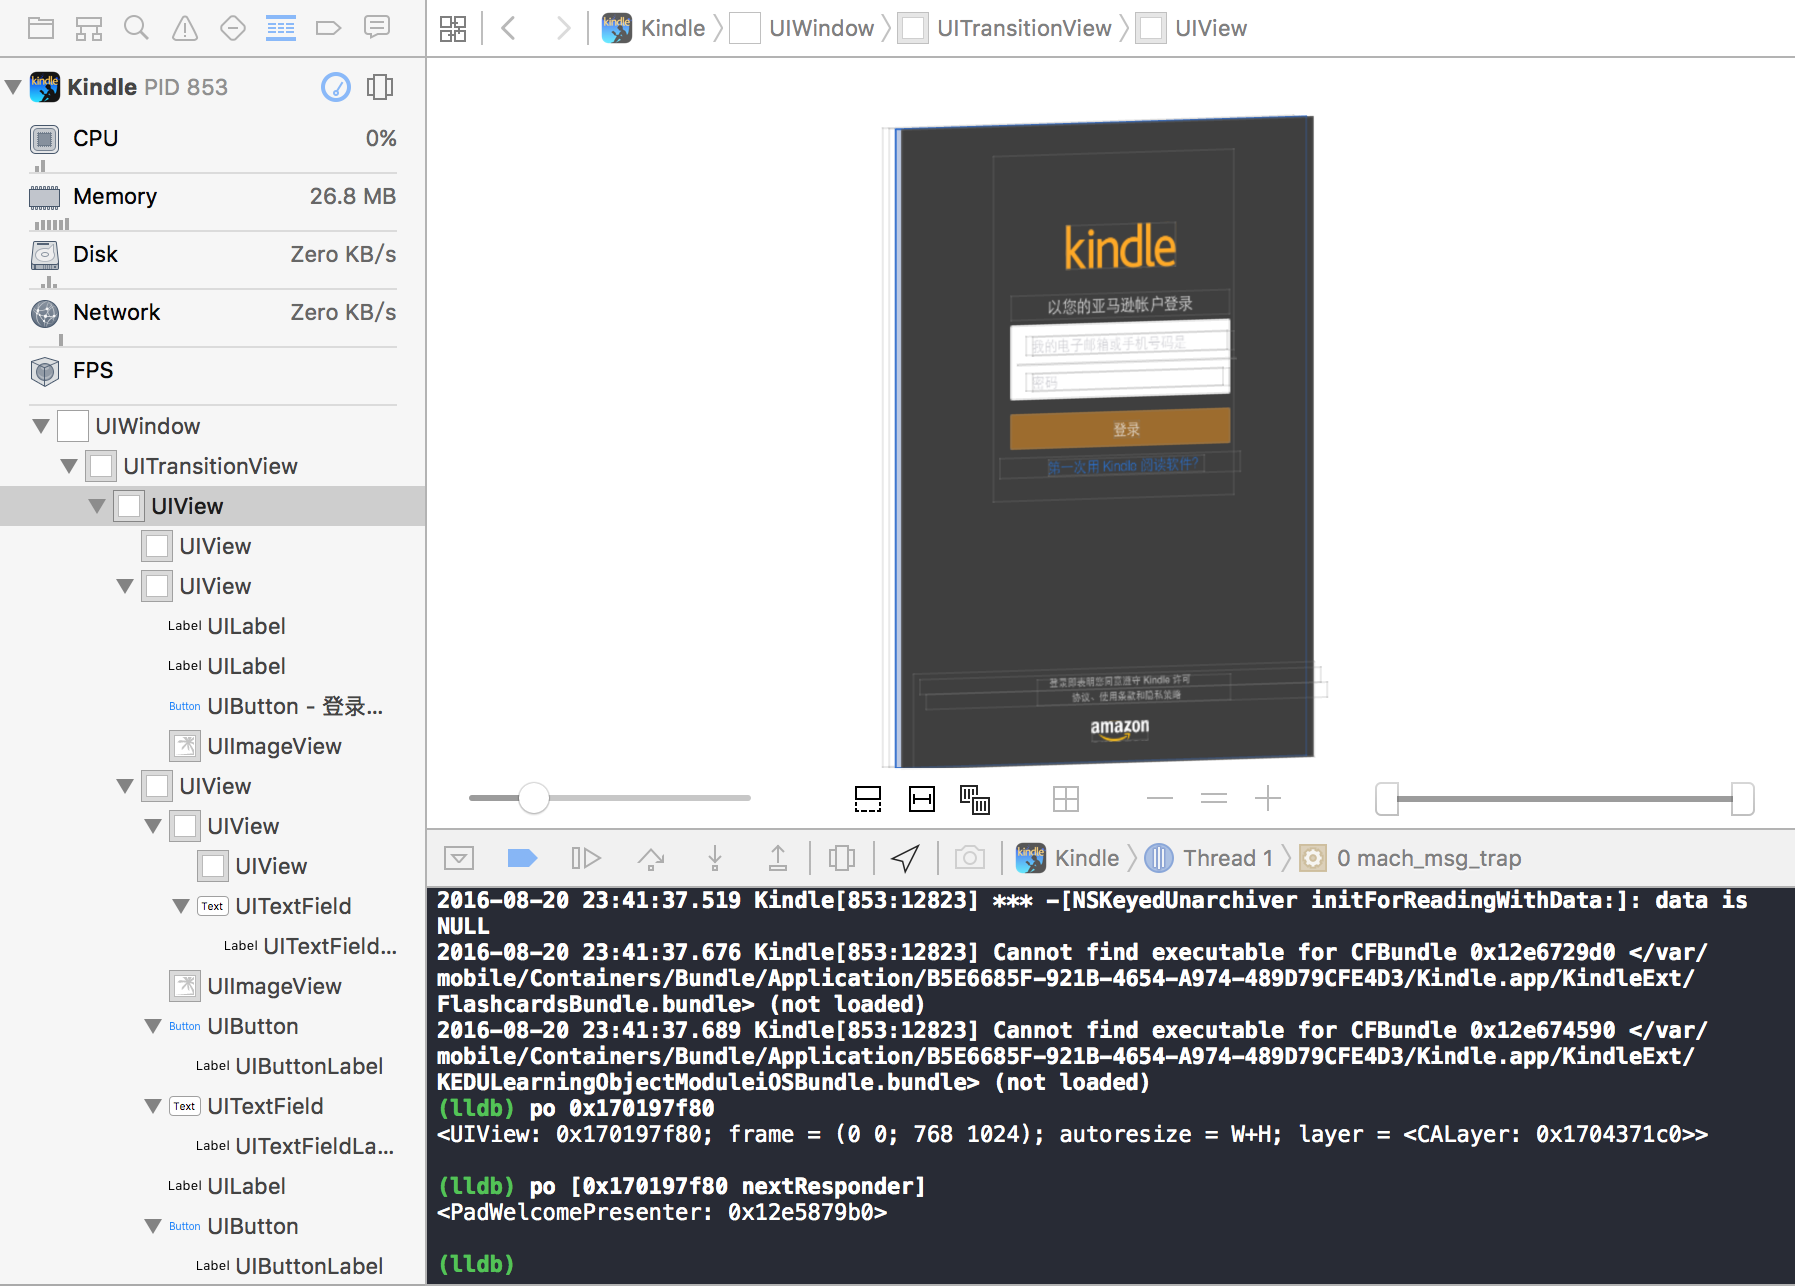Screen dimensions: 1795x1286
Task: Collapse the UIButton above the second UITextField
Action: click(x=153, y=1026)
